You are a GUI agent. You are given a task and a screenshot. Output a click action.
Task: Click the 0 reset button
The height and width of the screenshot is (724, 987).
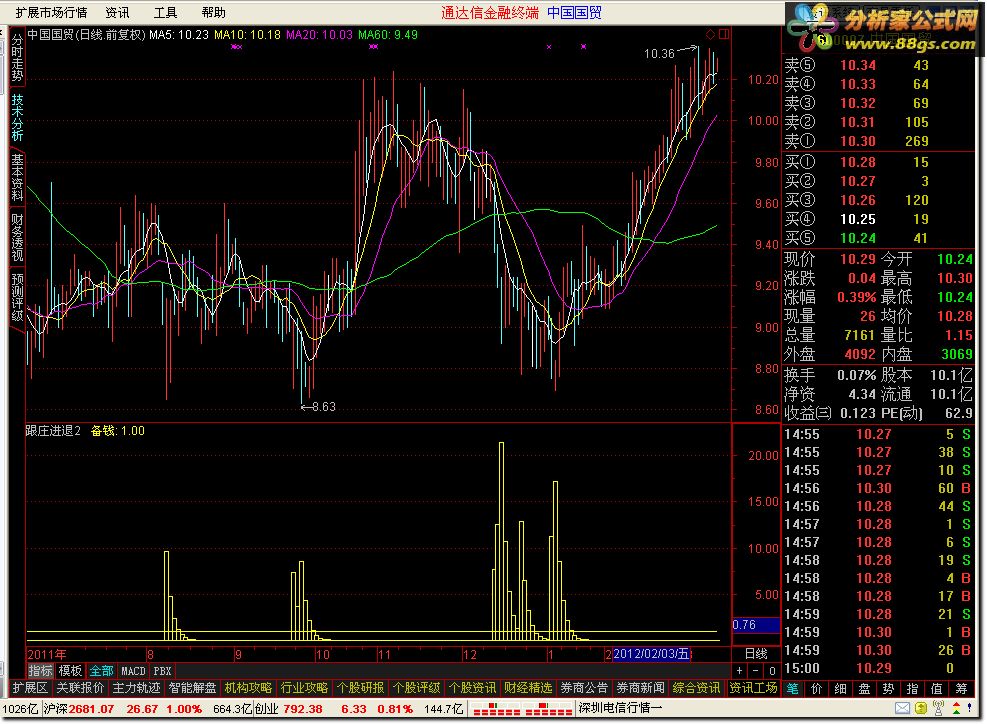tap(772, 671)
